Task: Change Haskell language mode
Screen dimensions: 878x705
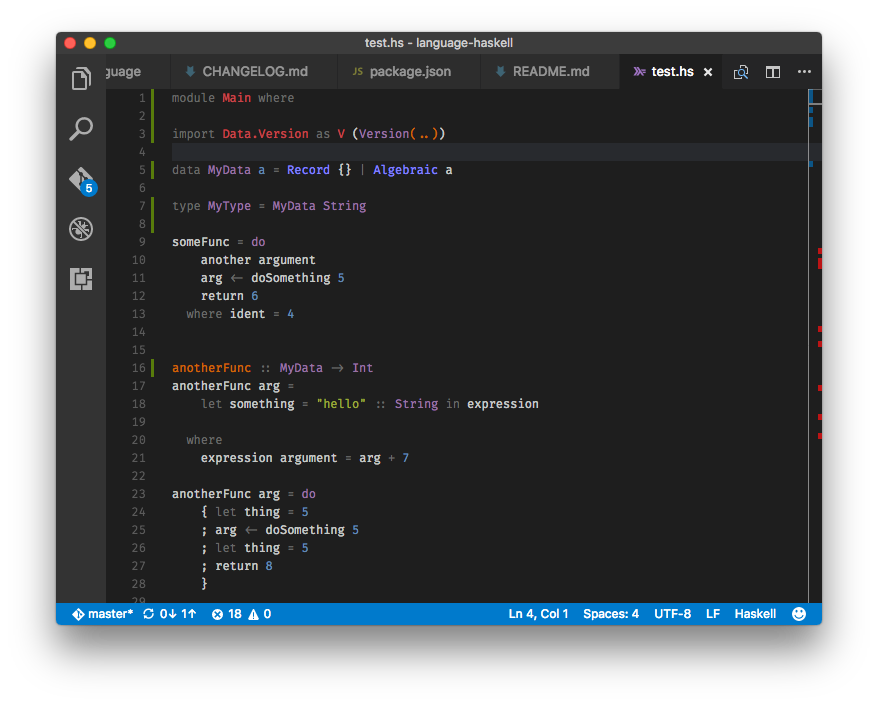Action: pos(755,614)
